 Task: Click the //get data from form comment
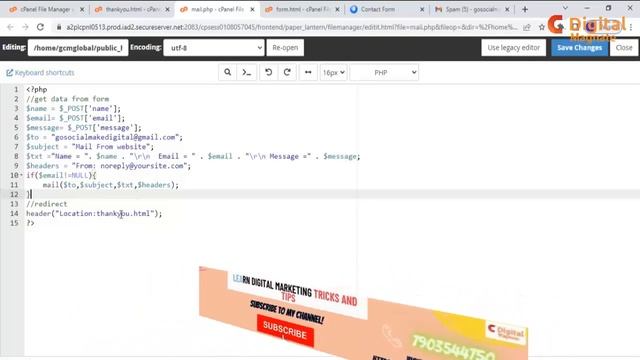[67, 99]
